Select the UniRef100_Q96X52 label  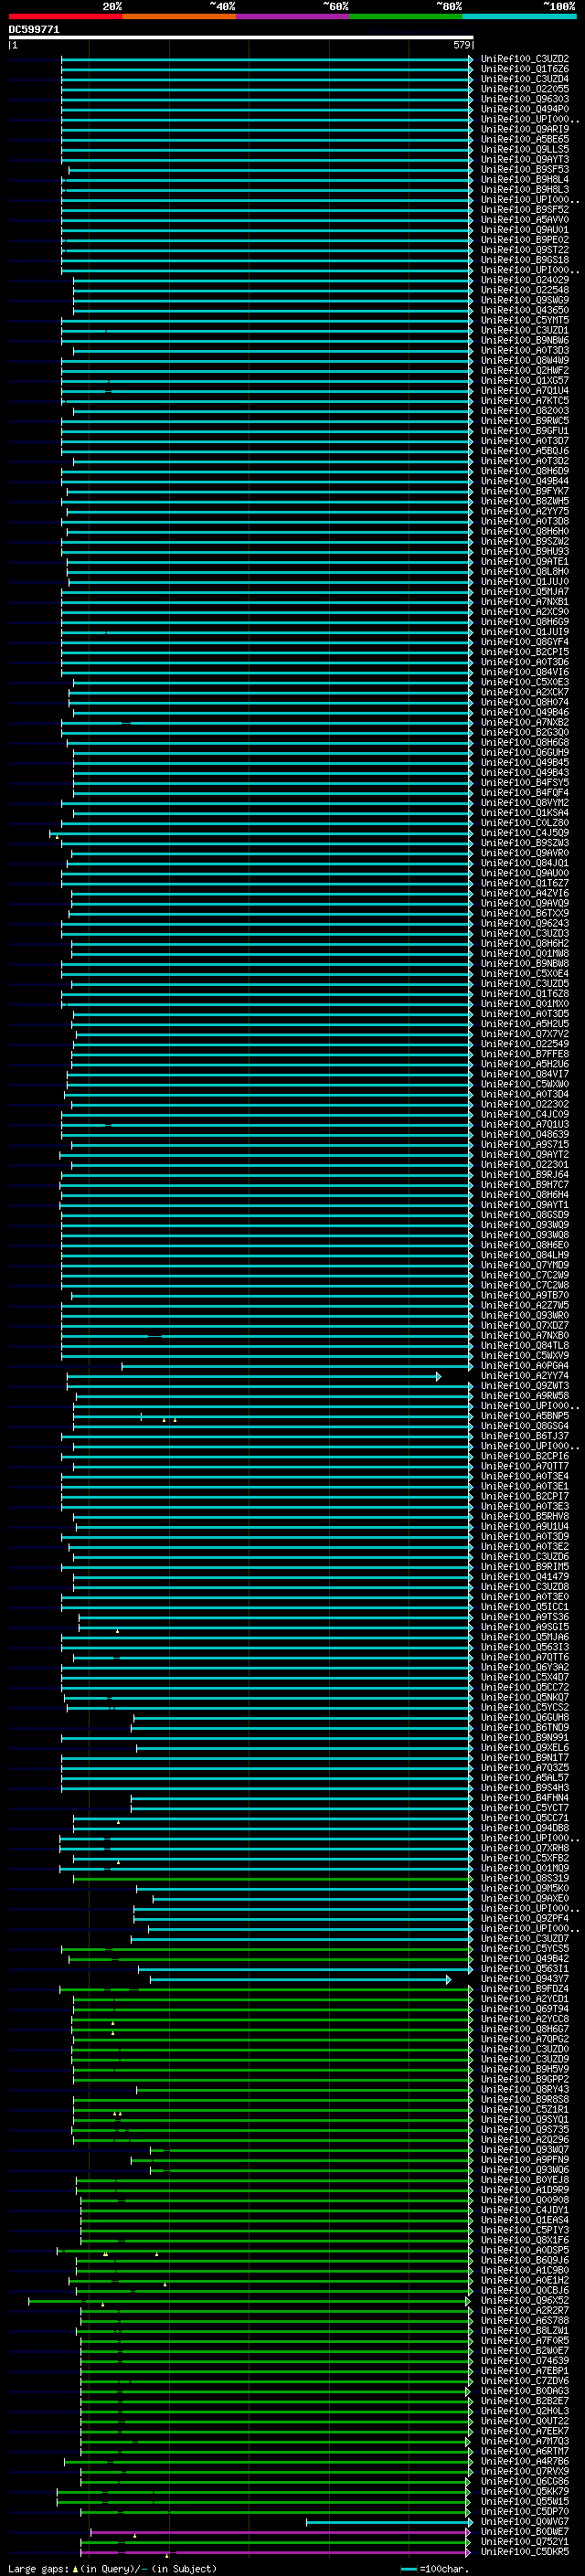pos(524,2300)
